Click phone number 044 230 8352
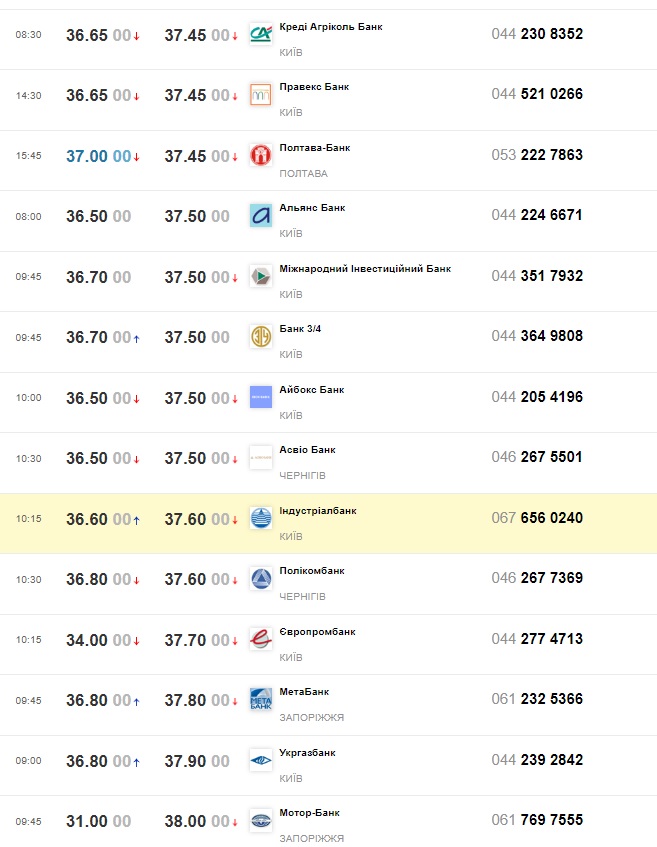 pos(537,34)
